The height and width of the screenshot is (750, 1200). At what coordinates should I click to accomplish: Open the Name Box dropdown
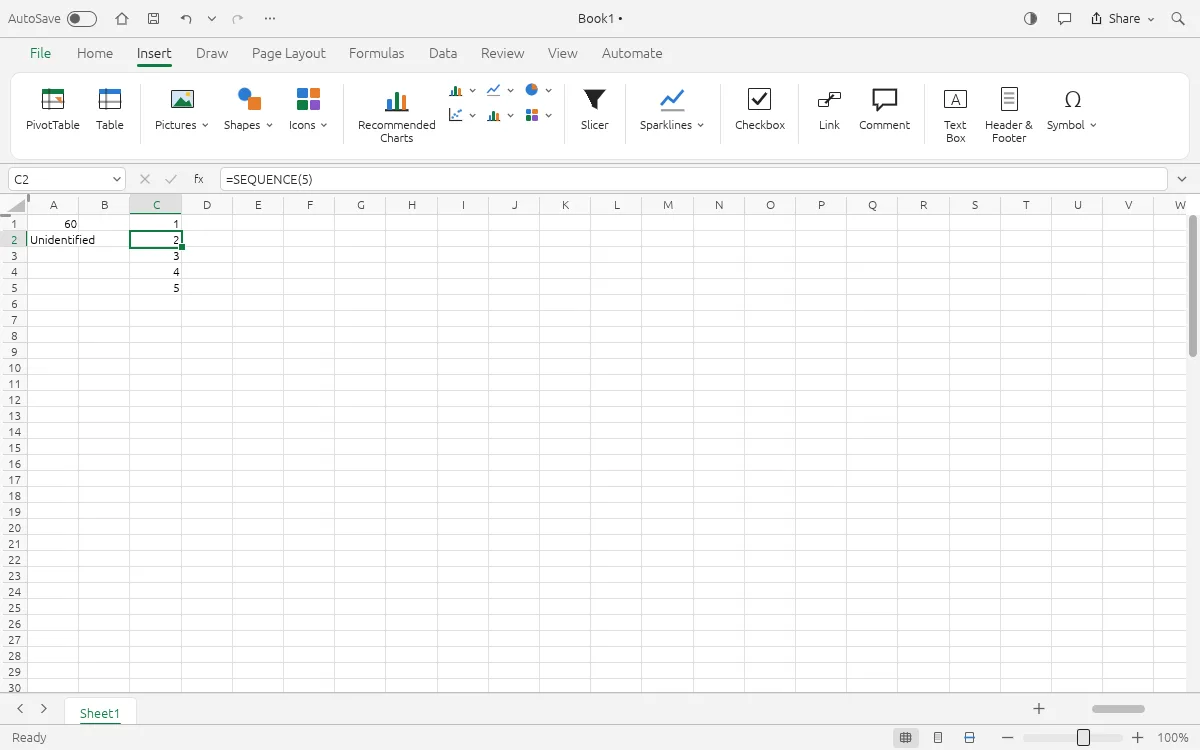point(117,179)
